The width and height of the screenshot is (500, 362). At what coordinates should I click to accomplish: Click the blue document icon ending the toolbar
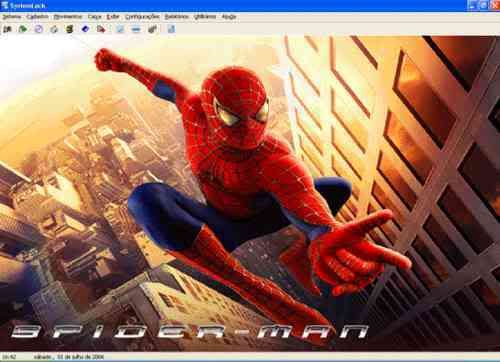coord(171,29)
